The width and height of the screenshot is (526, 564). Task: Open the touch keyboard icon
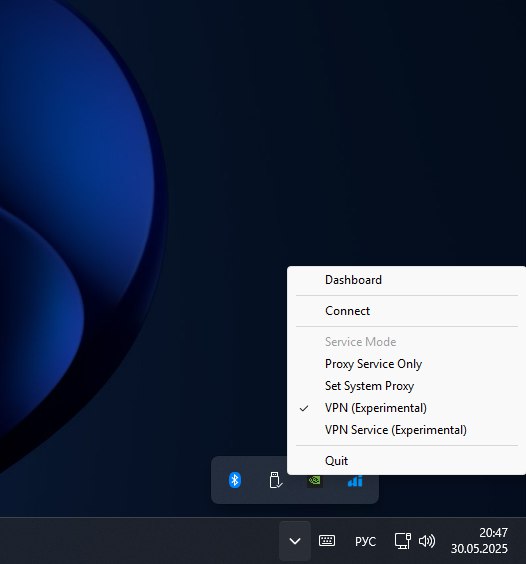(x=327, y=541)
